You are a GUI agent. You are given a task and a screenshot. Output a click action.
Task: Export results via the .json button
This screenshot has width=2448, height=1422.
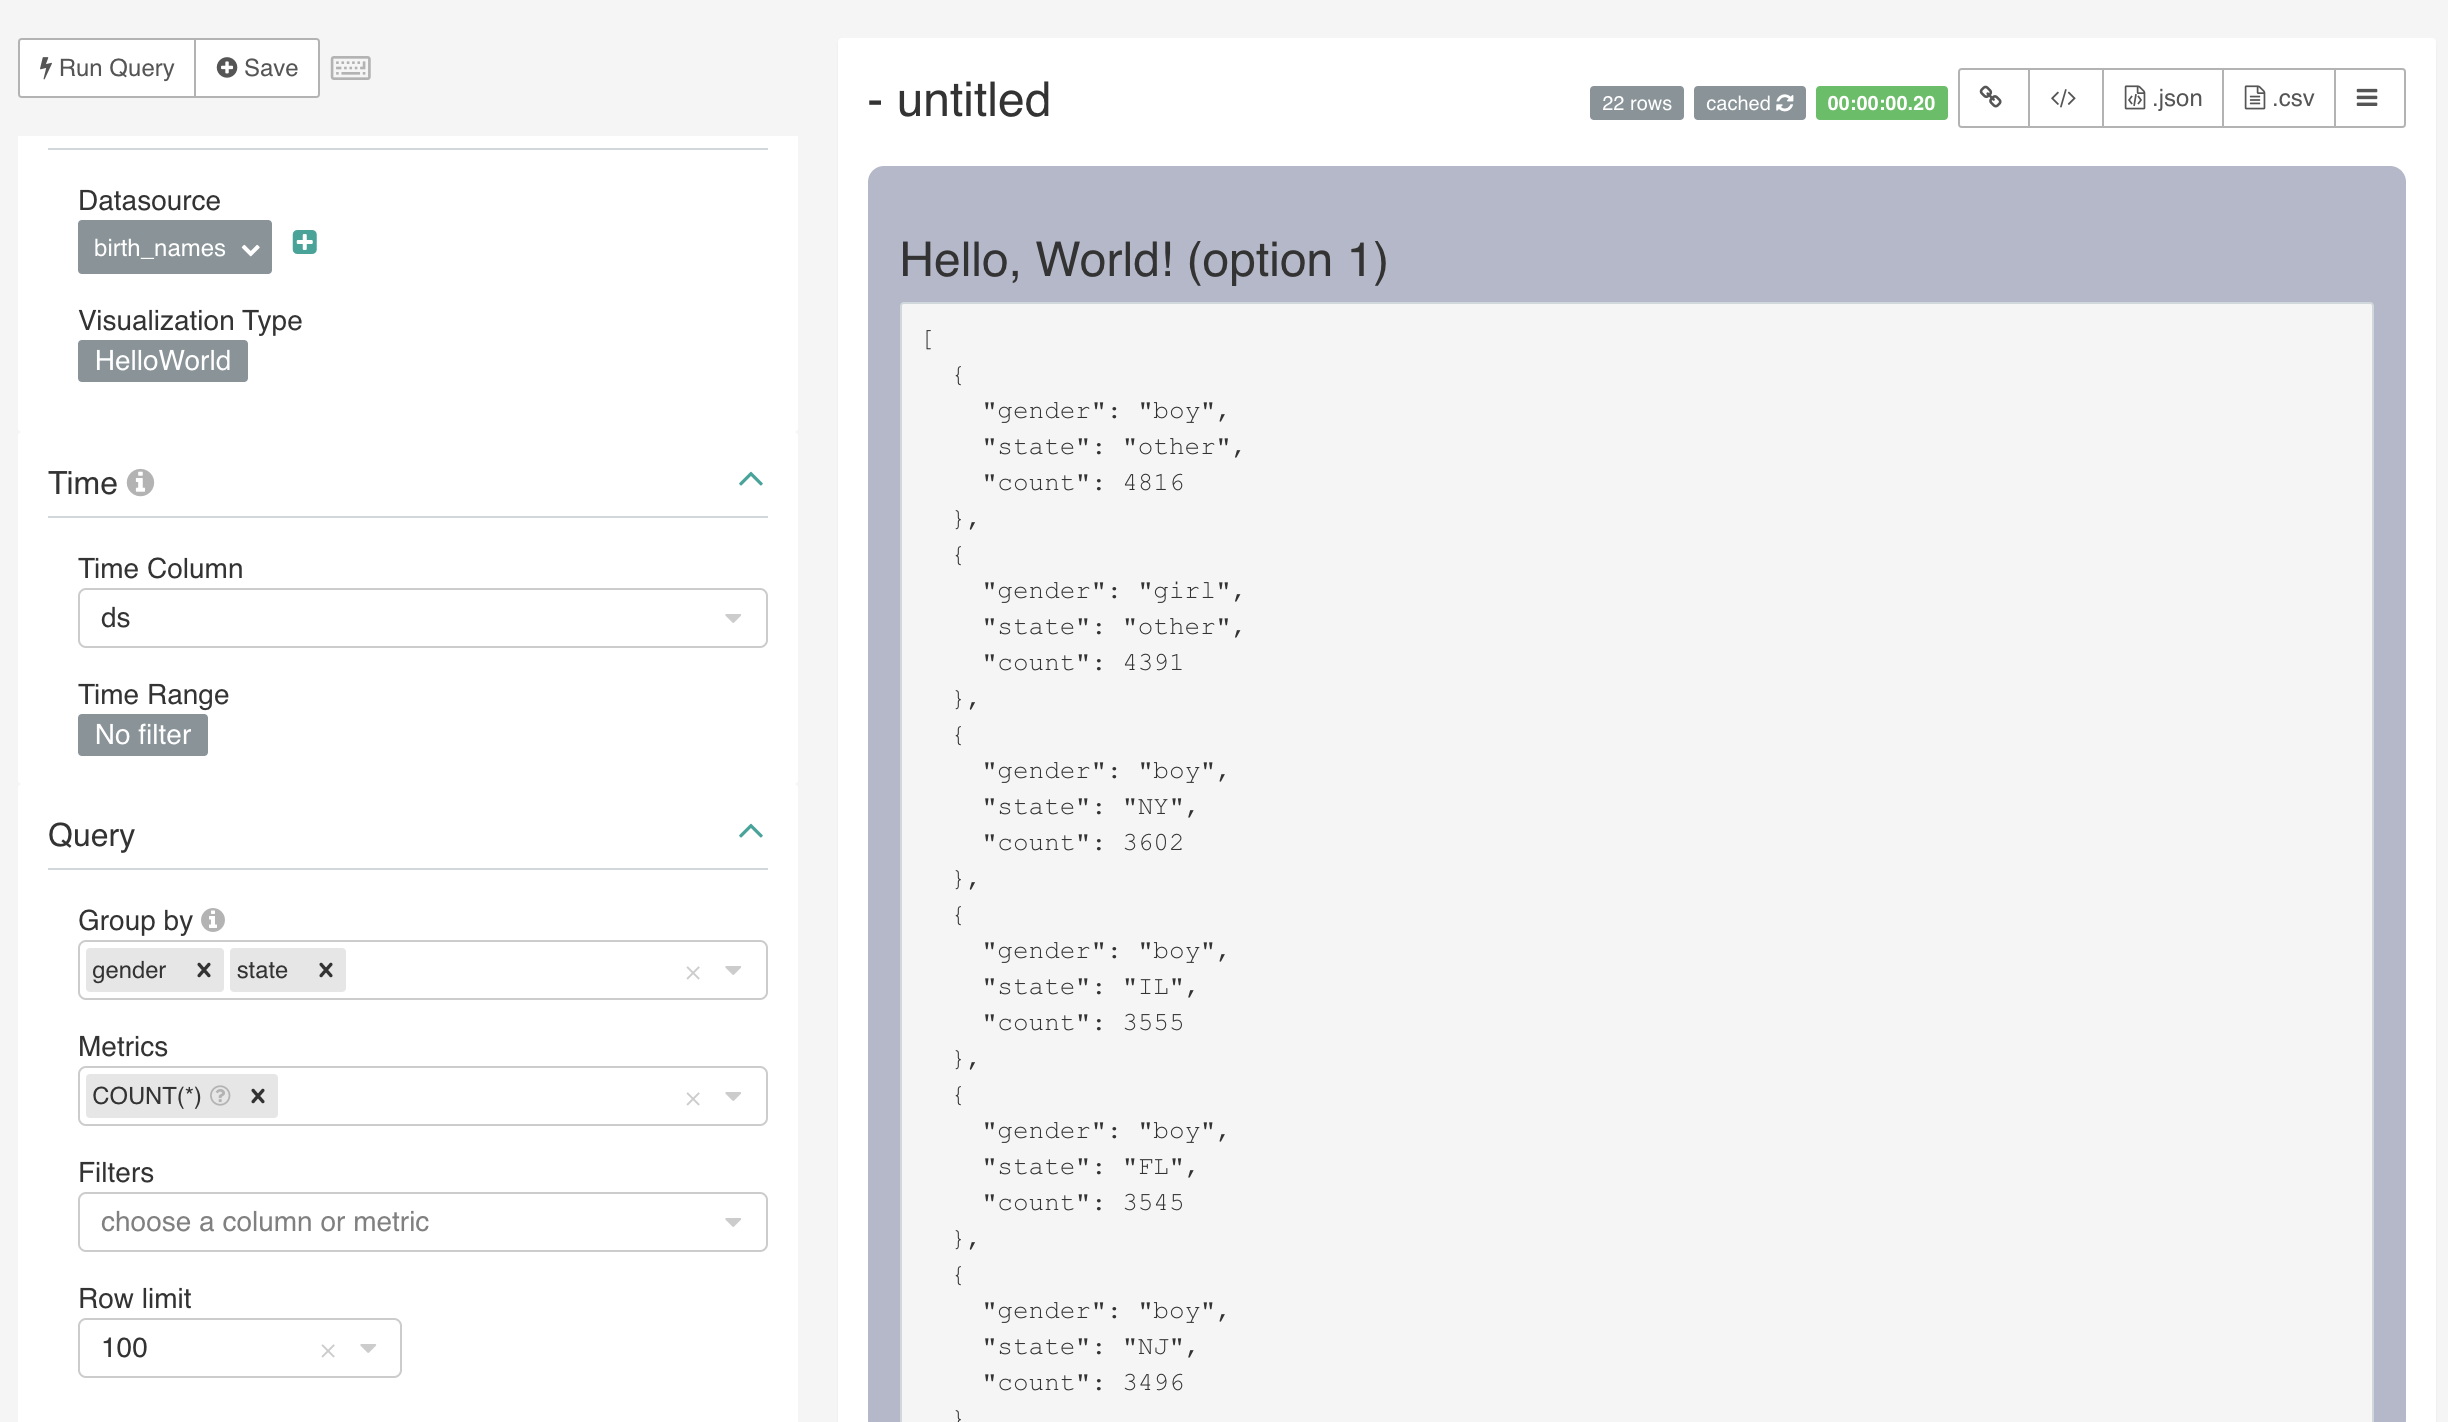pos(2162,98)
